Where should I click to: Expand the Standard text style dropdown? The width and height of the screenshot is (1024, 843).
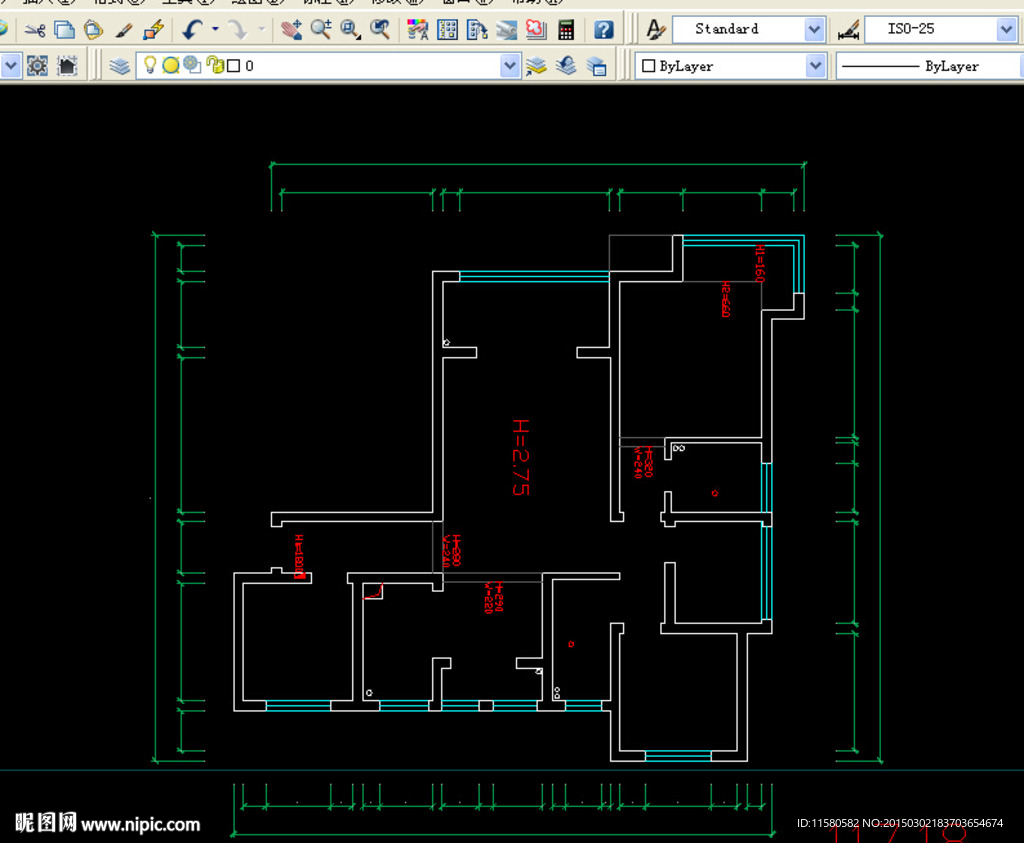[814, 30]
